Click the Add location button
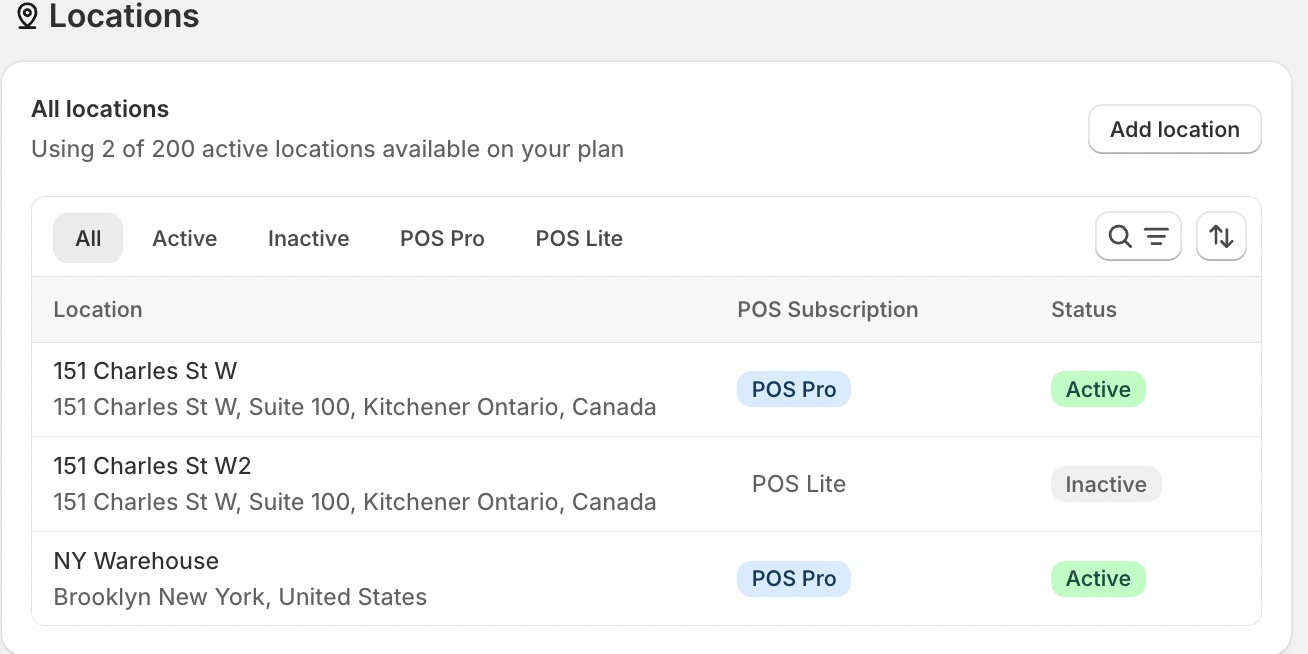 click(x=1174, y=130)
